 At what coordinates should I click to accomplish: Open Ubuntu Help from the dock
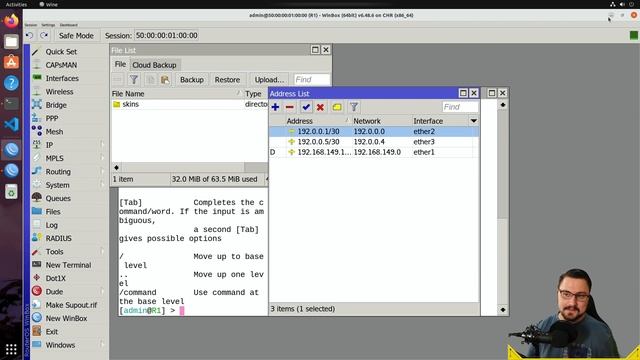[x=11, y=83]
